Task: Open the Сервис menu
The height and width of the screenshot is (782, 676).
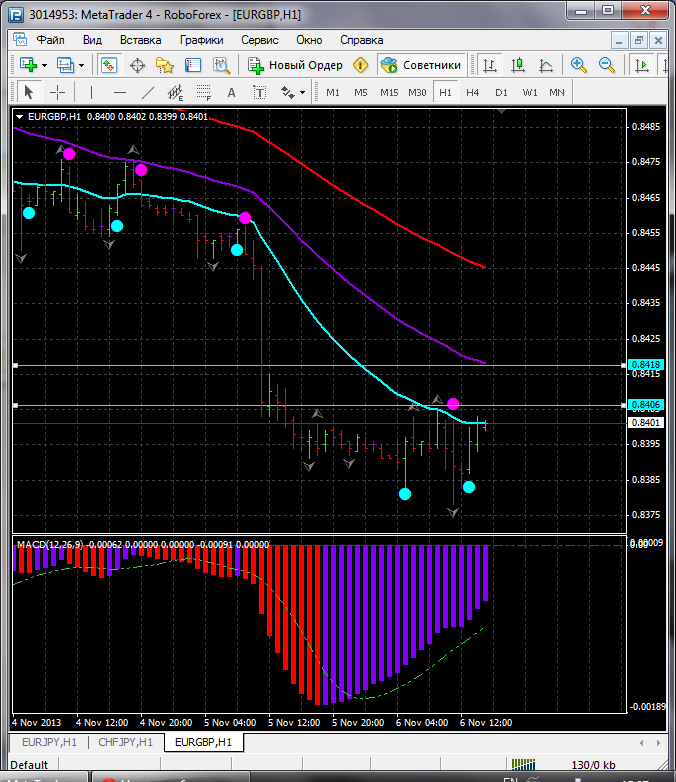Action: (x=259, y=40)
